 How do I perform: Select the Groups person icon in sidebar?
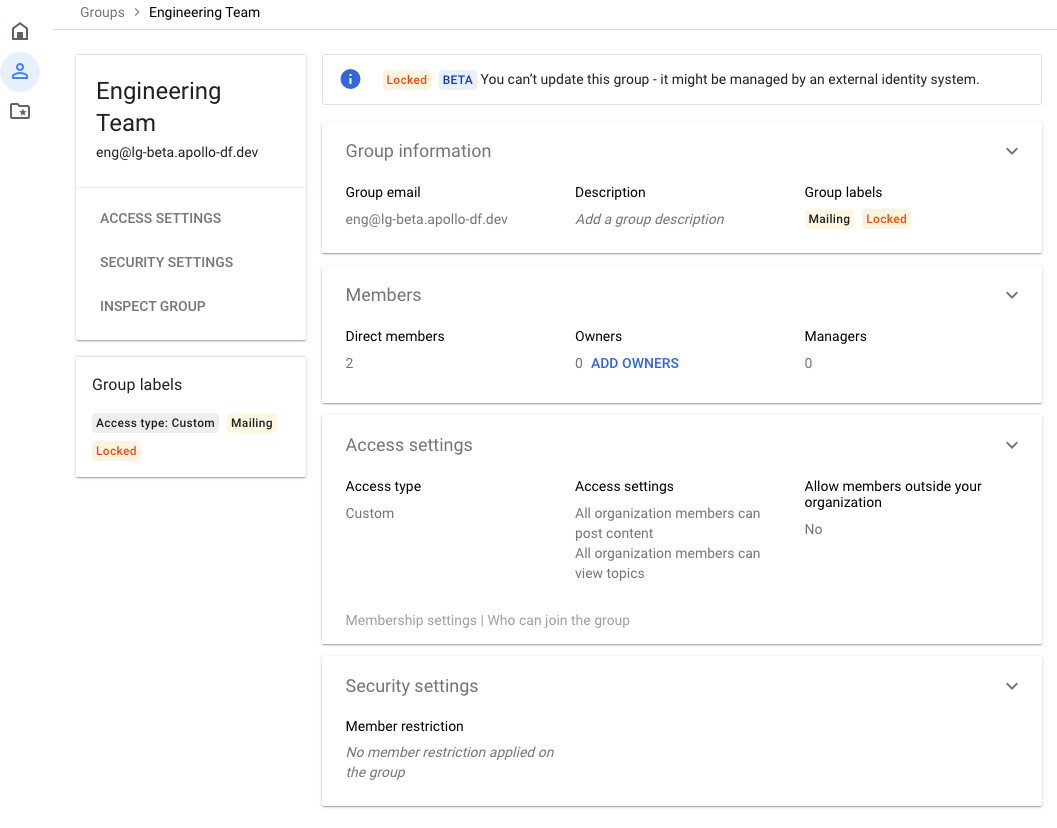click(x=20, y=71)
